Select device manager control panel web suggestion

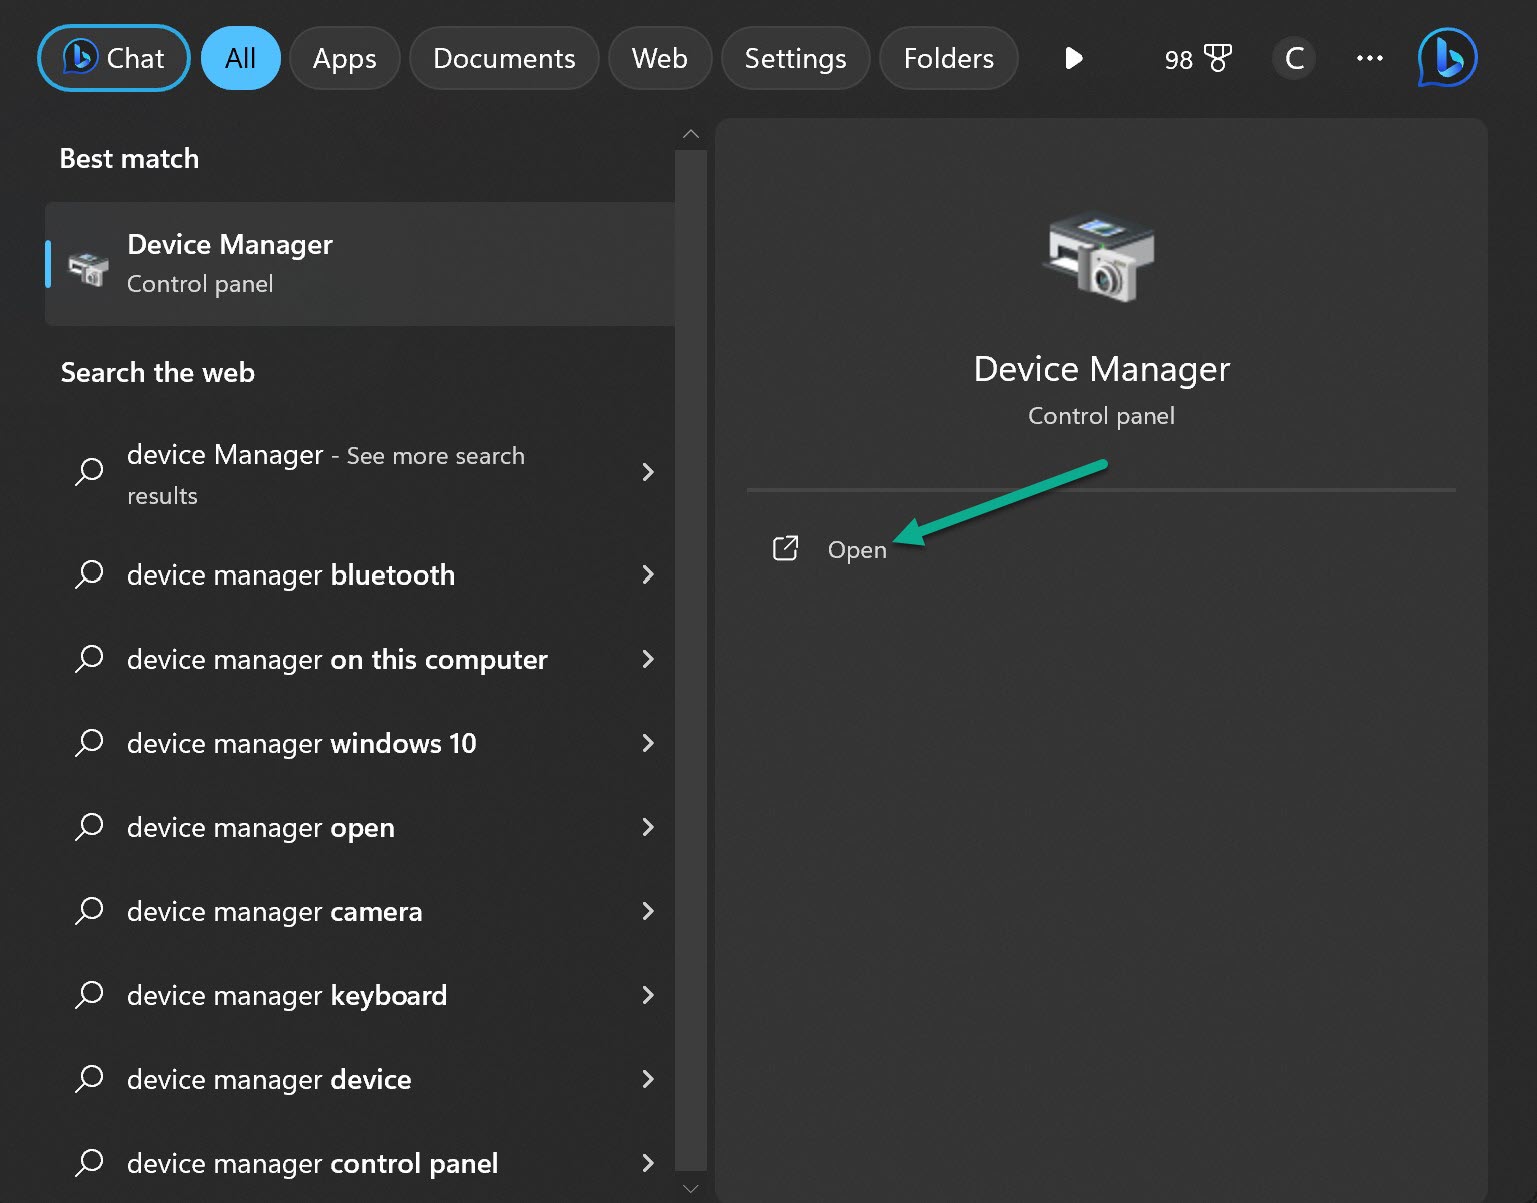pyautogui.click(x=312, y=1163)
